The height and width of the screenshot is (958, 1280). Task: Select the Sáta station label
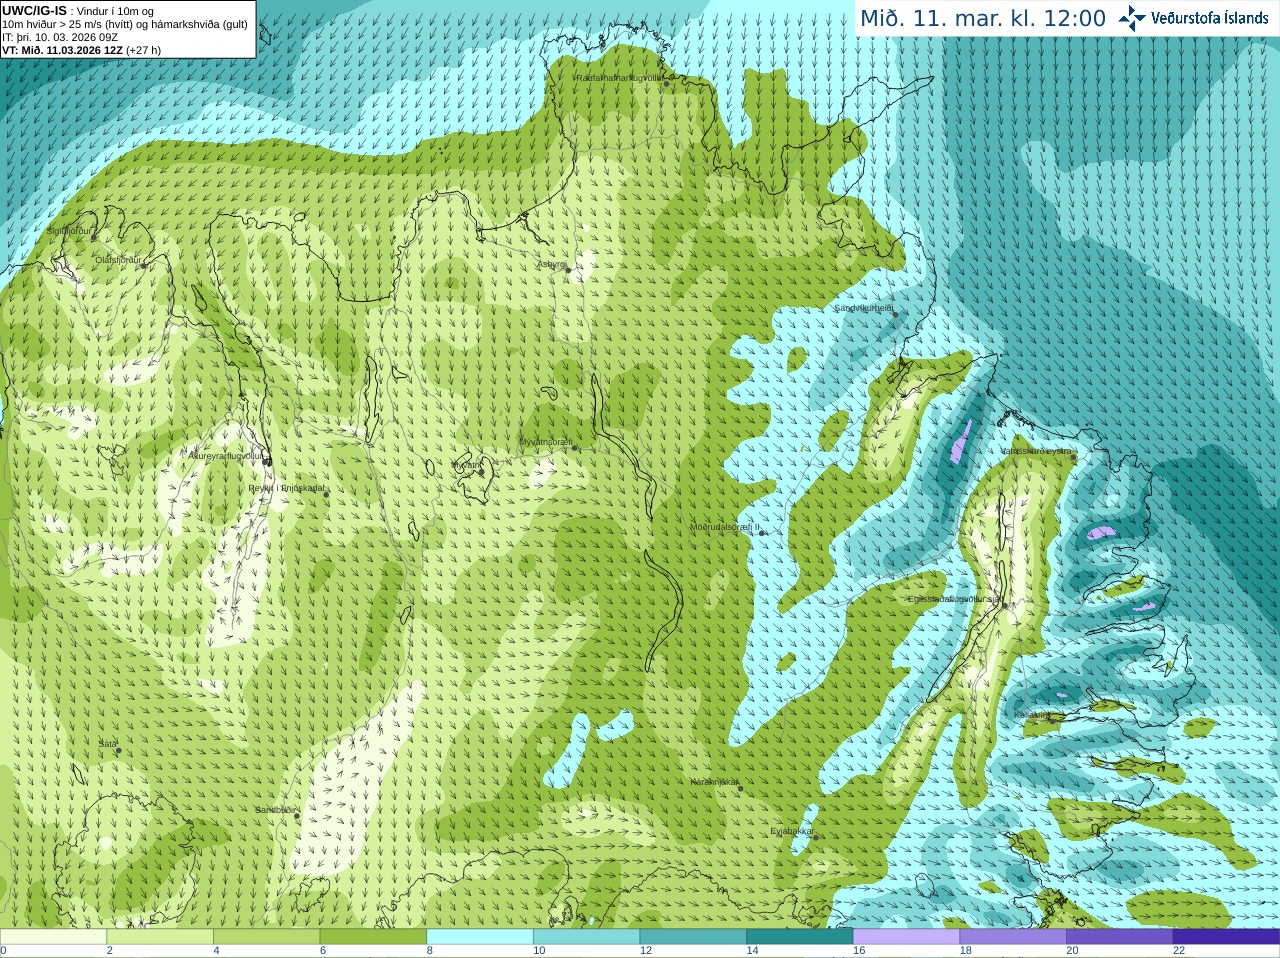(x=107, y=744)
